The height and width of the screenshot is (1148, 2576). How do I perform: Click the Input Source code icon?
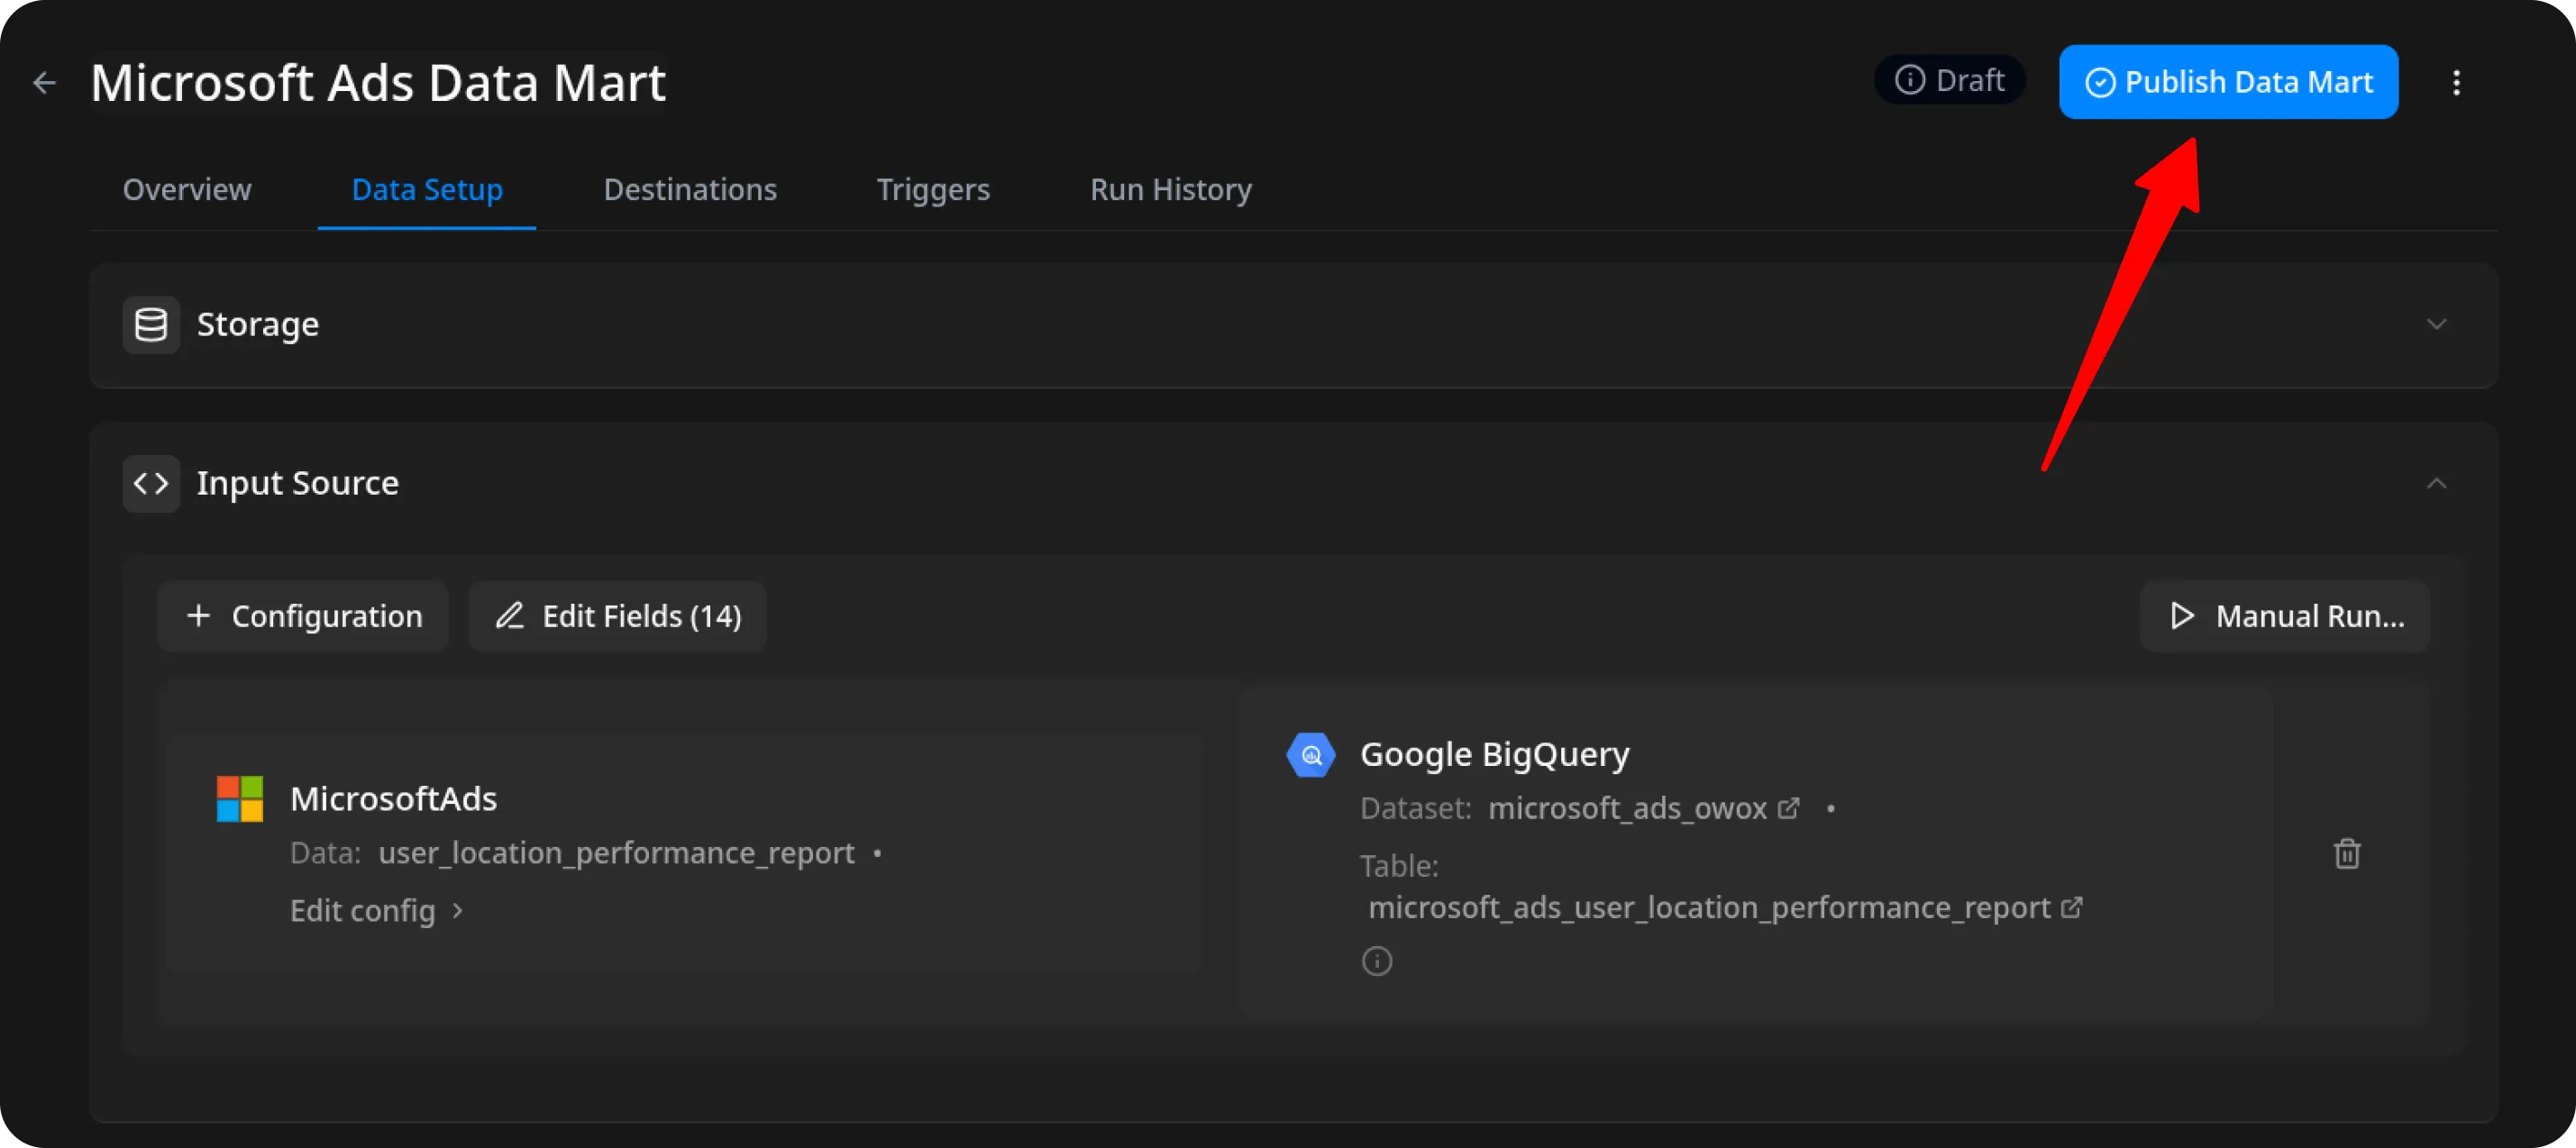click(151, 484)
